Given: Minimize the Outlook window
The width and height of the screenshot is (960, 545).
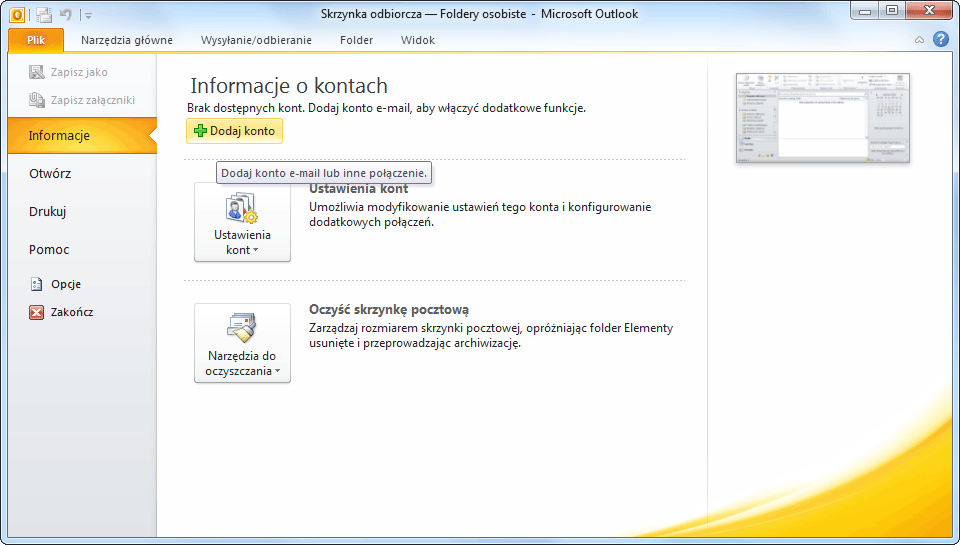Looking at the screenshot, I should click(x=865, y=11).
